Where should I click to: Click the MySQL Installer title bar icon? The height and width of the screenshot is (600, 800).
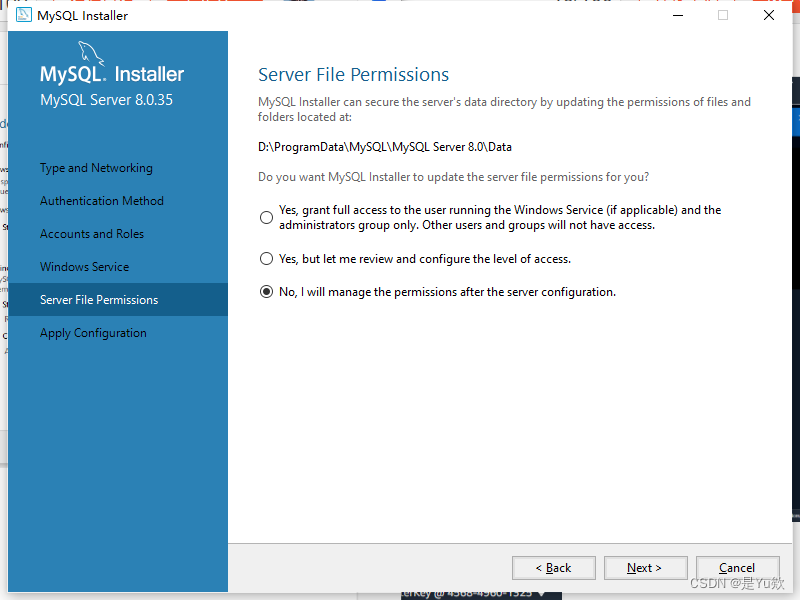click(x=23, y=15)
